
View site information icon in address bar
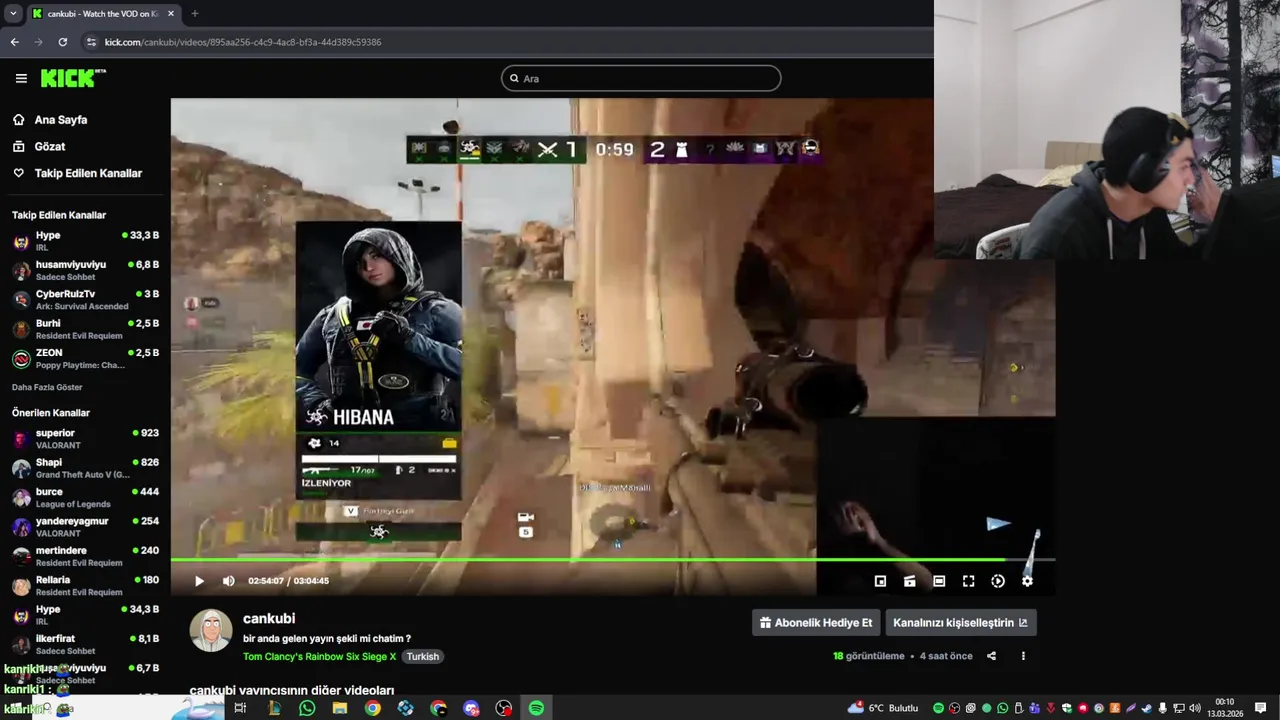(x=91, y=42)
